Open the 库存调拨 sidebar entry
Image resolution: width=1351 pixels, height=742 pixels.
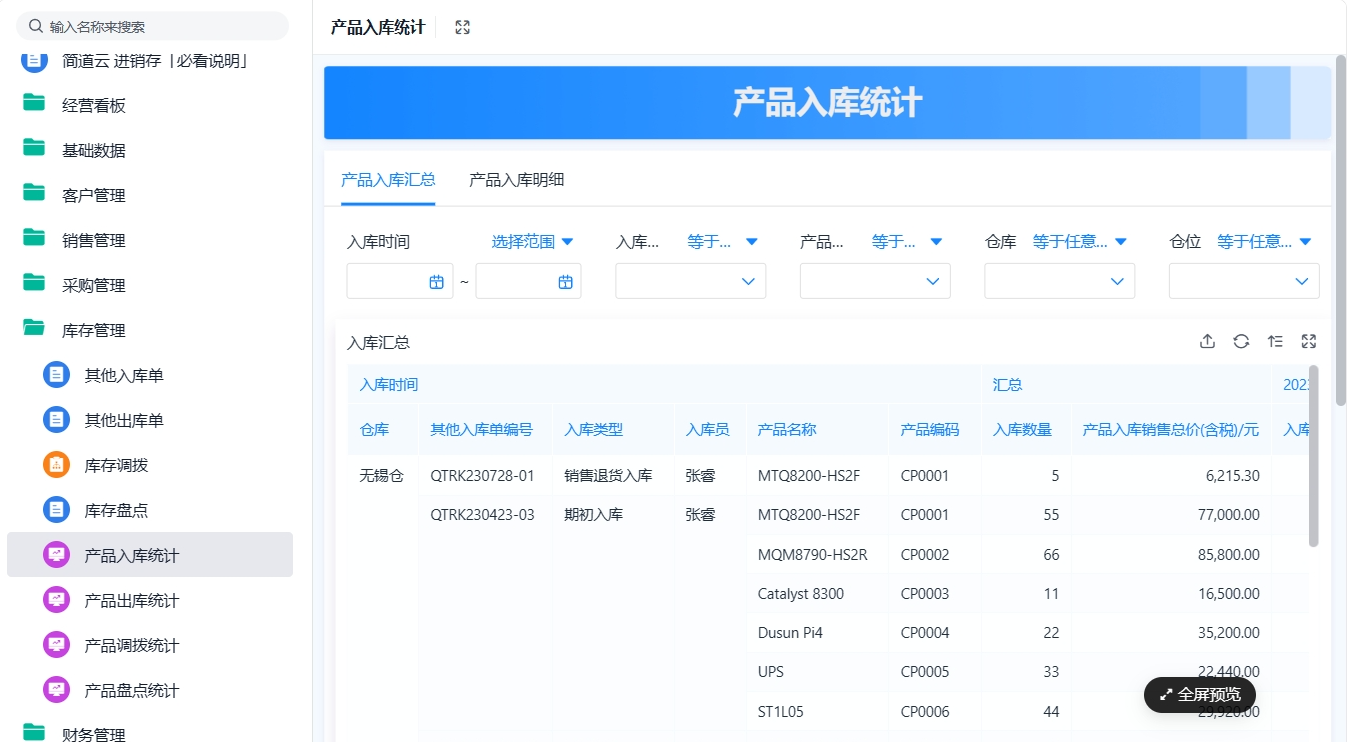(x=150, y=465)
